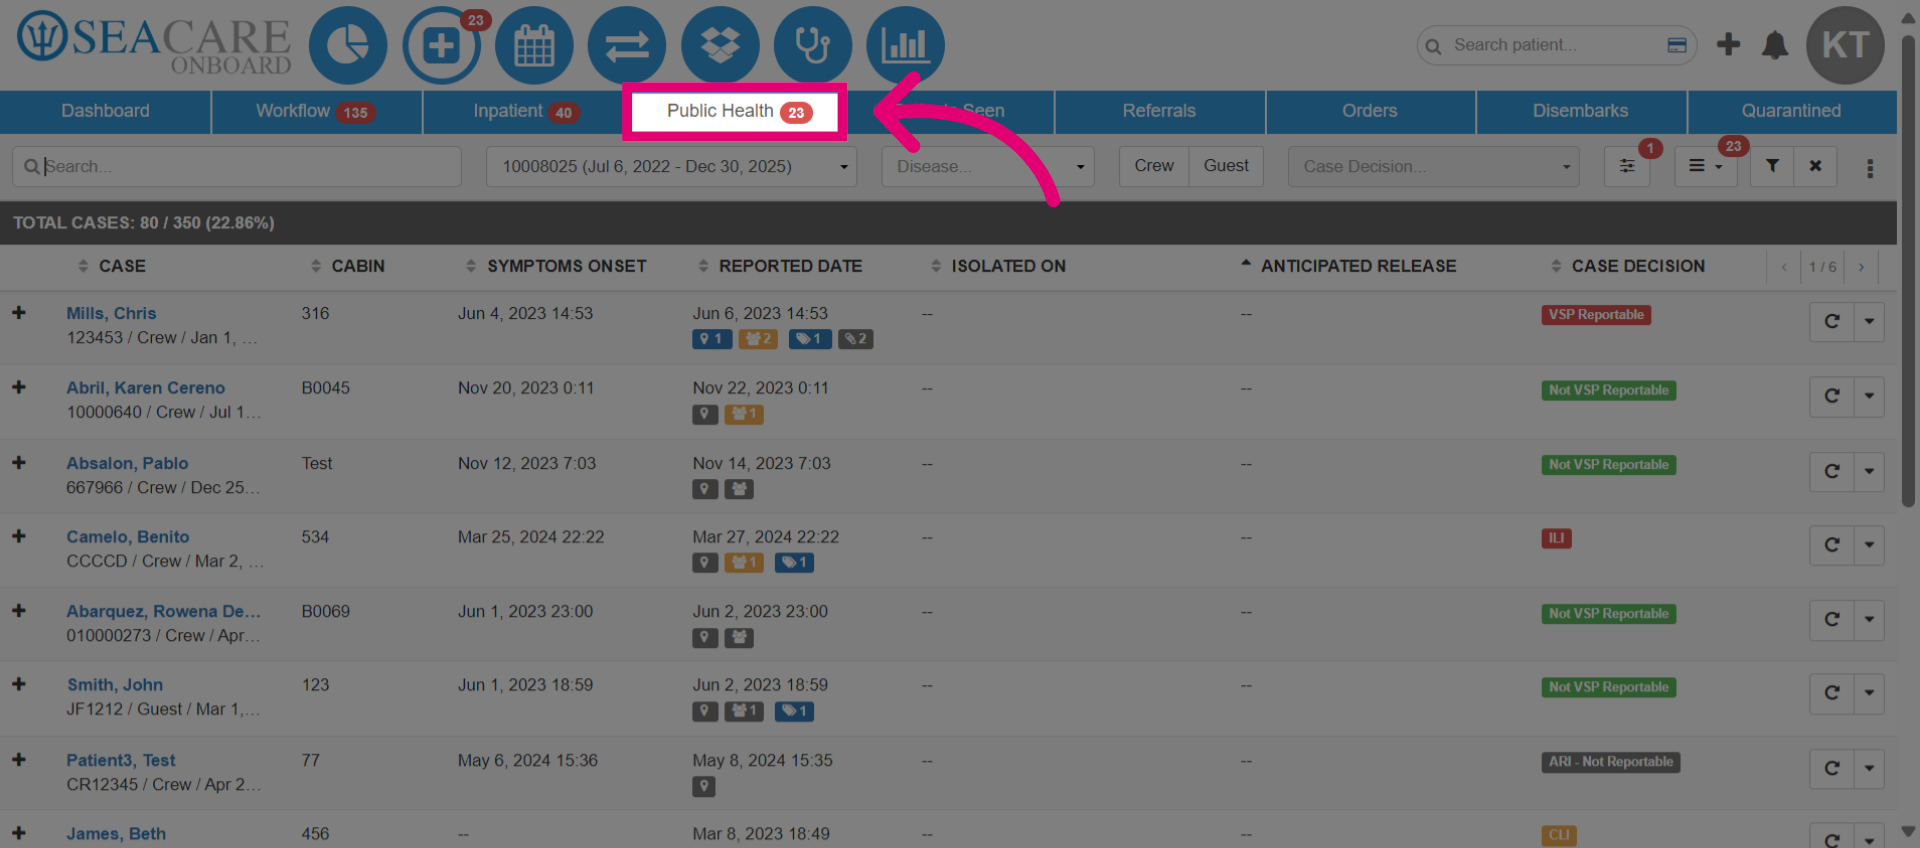1920x848 pixels.
Task: Click the cases Search field
Action: [x=237, y=166]
